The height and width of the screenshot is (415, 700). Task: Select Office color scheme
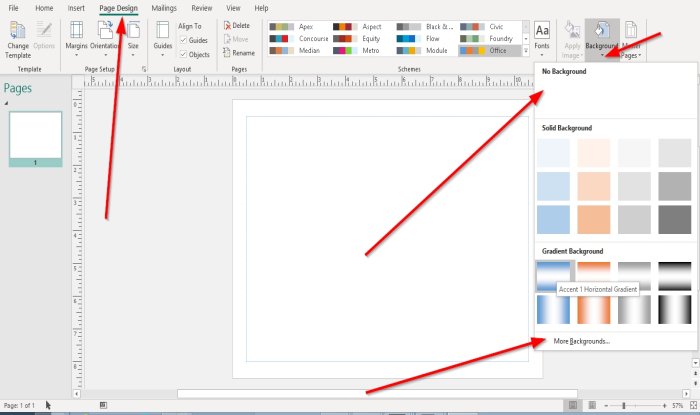coord(489,51)
